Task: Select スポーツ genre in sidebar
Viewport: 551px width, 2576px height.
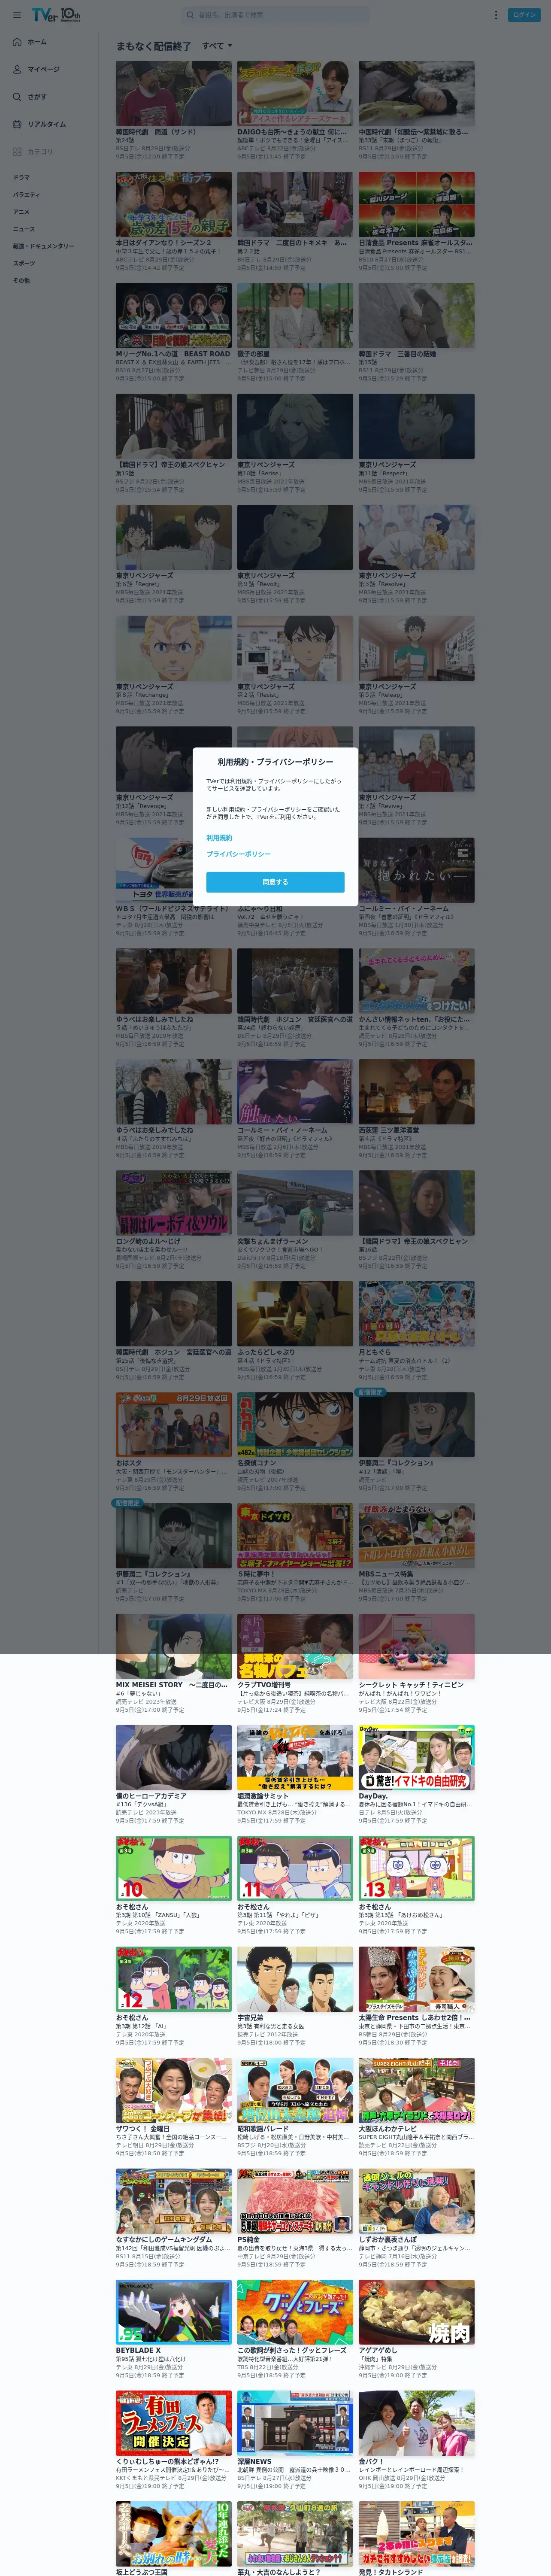Action: pyautogui.click(x=23, y=263)
